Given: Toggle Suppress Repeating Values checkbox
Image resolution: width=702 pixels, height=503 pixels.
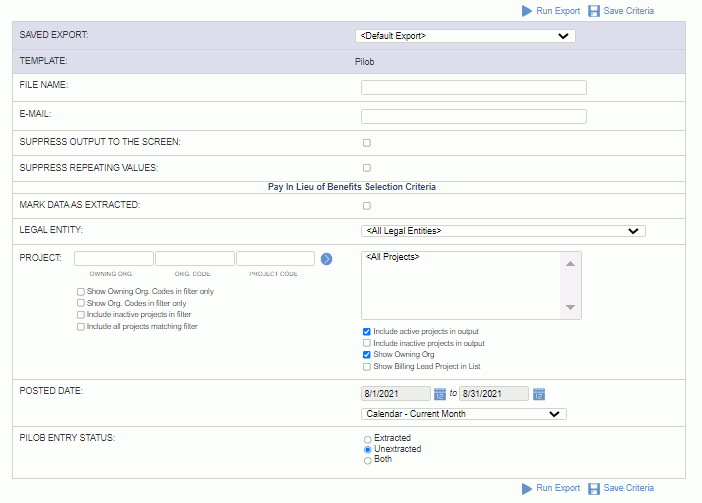Looking at the screenshot, I should pyautogui.click(x=367, y=168).
